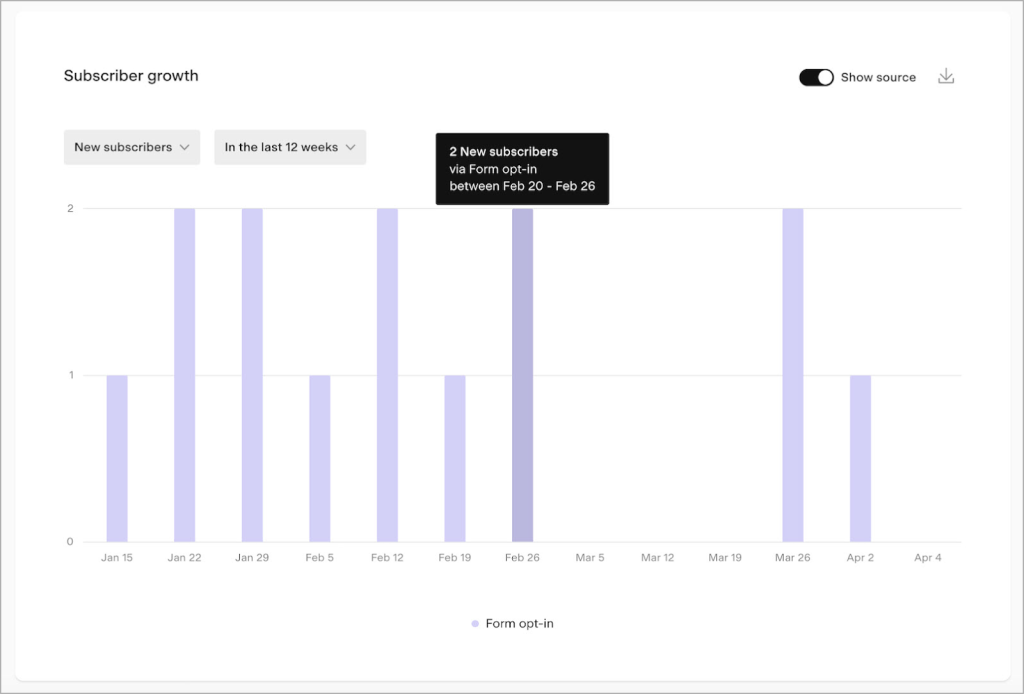Screen dimensions: 1024x694
Task: Click the Apr 2 bar
Action: [860, 458]
